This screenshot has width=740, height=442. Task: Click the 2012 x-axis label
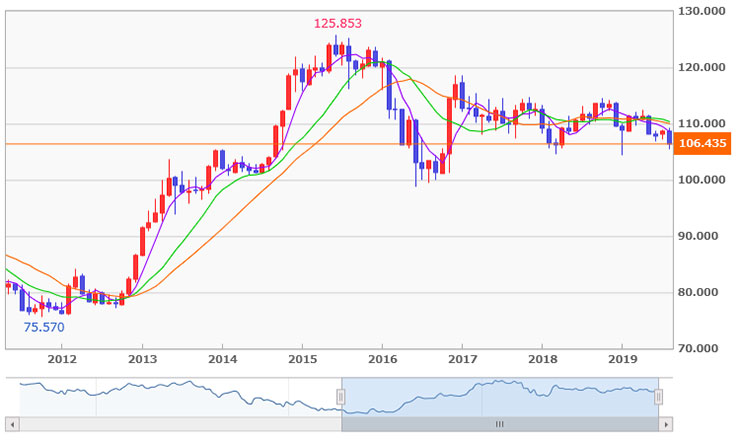click(x=62, y=359)
